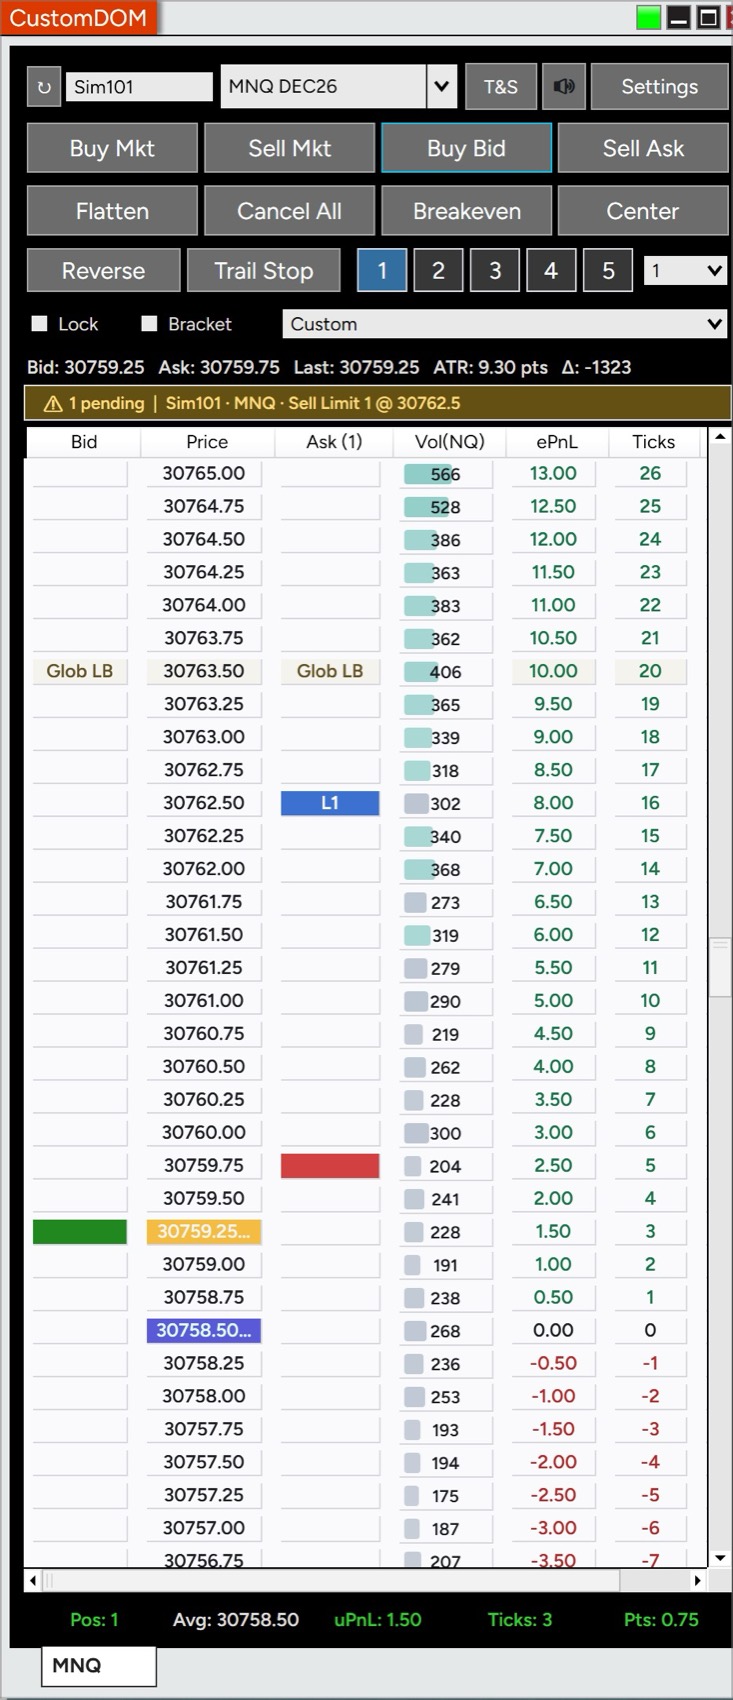The width and height of the screenshot is (733, 1700).
Task: Click the Buy Mkt button
Action: (x=112, y=149)
